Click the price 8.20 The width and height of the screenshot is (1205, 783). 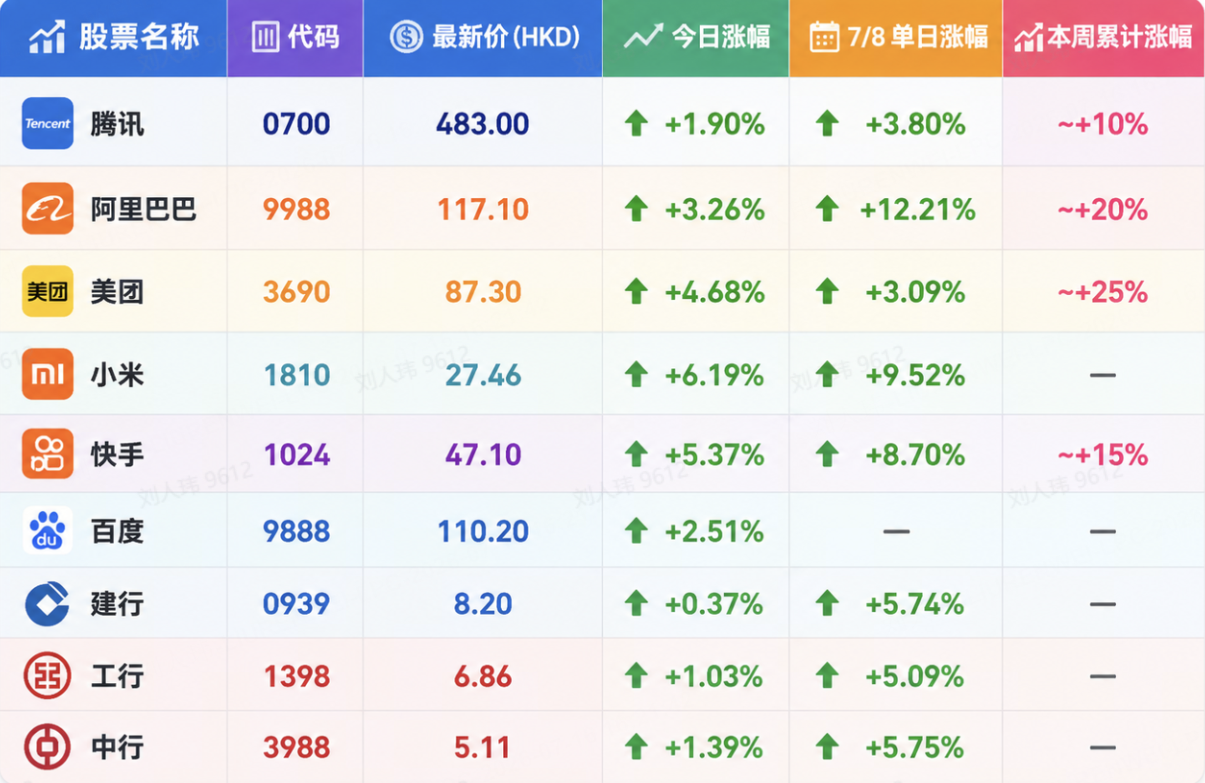point(483,604)
